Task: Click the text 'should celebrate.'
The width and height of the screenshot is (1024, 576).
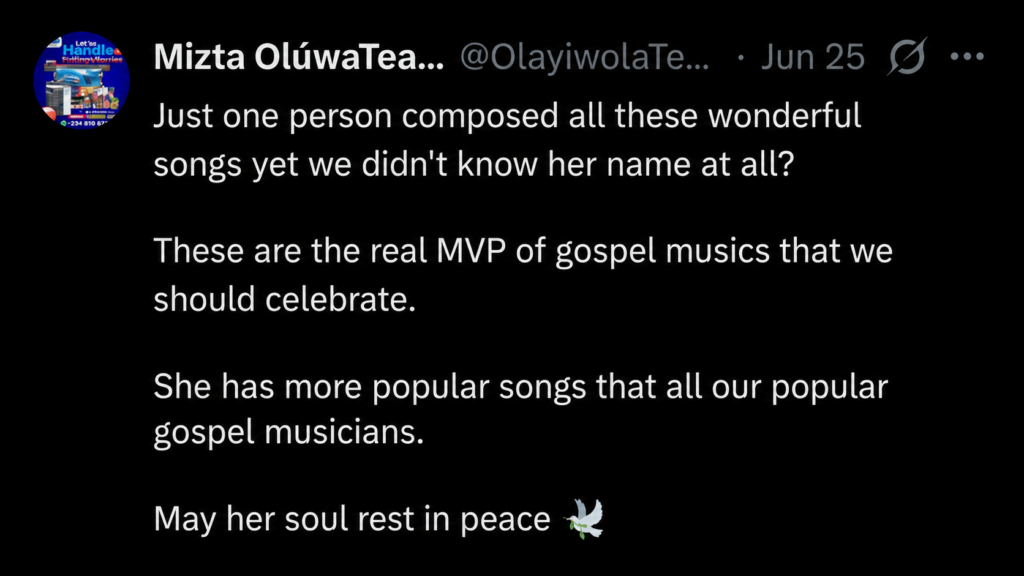Action: 285,300
